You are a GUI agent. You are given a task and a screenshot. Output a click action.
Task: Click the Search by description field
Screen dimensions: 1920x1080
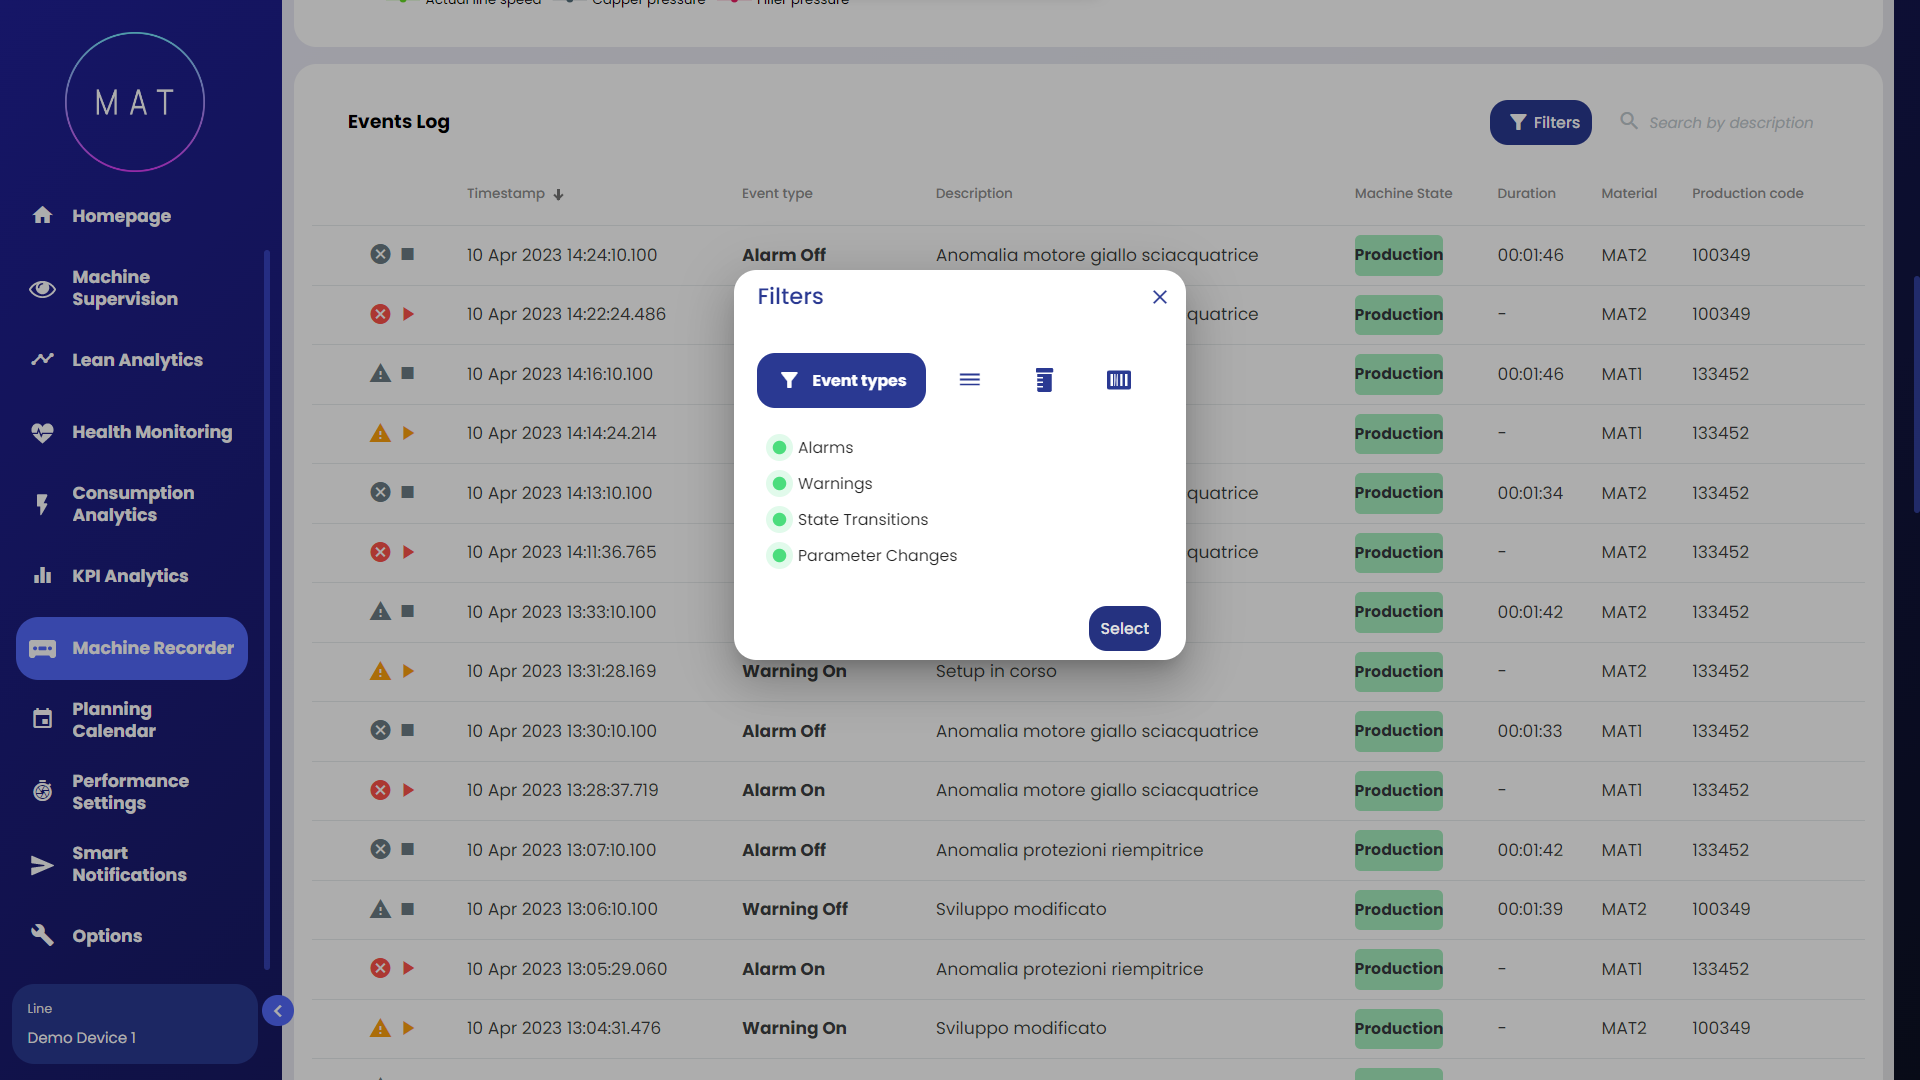pos(1730,123)
